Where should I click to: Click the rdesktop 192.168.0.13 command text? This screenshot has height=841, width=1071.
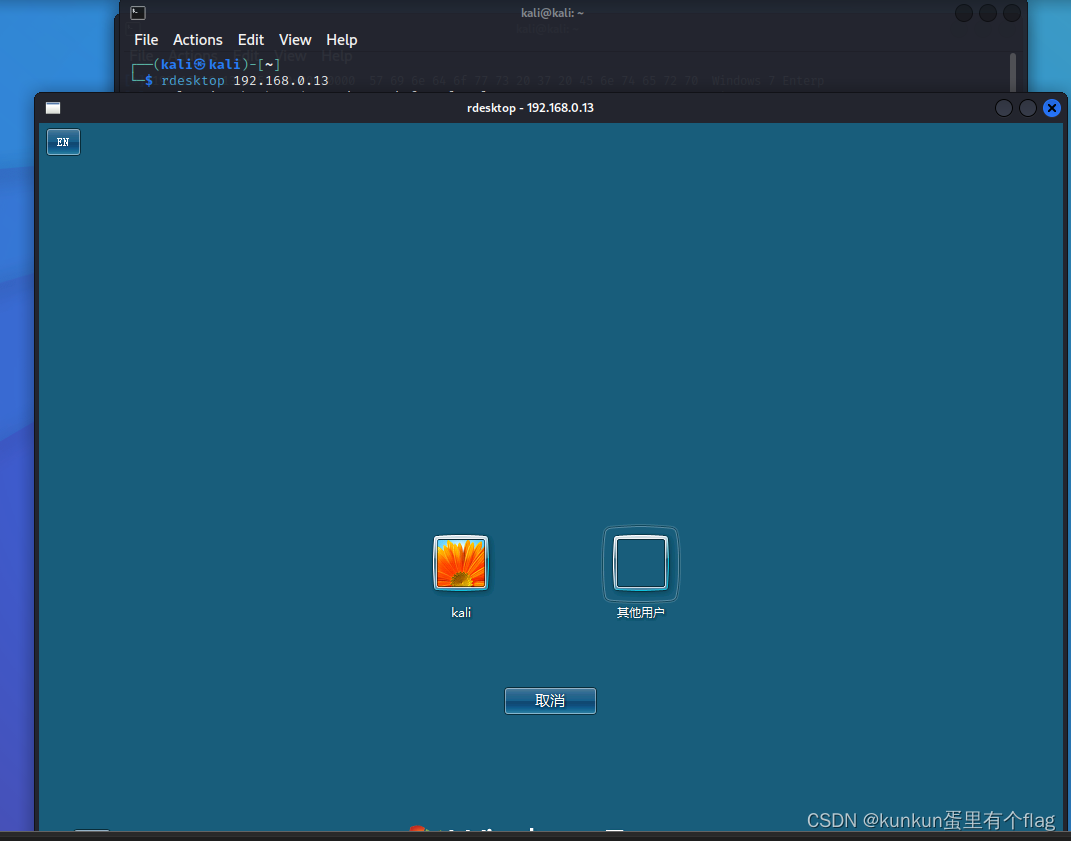pyautogui.click(x=245, y=81)
